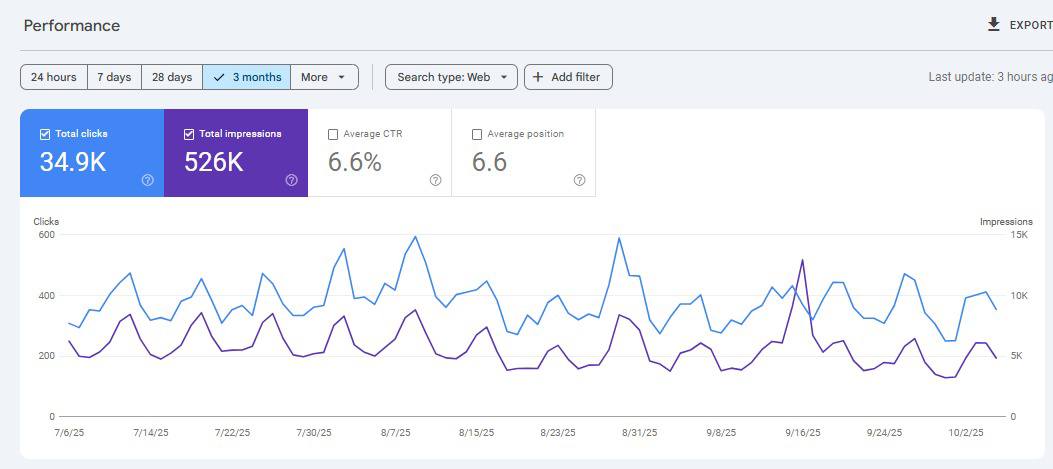Click help icon on Average position card

[x=580, y=180]
